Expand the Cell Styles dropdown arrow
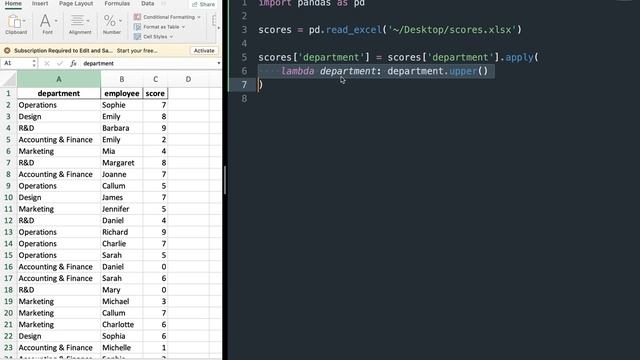640x360 pixels. [x=171, y=37]
